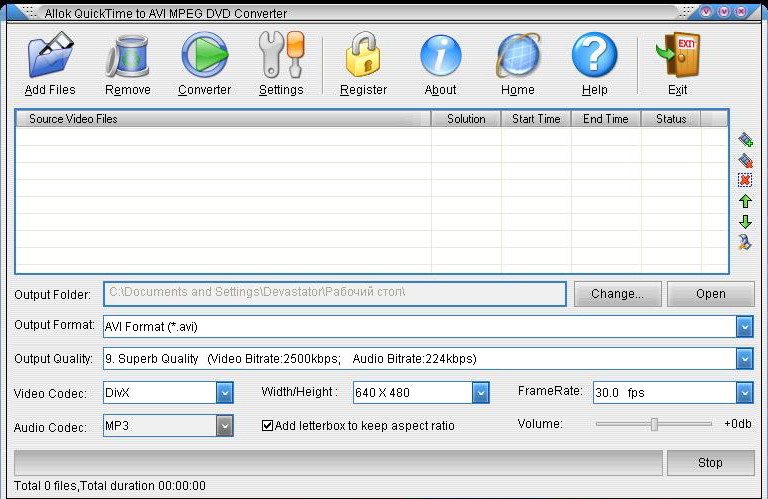The height and width of the screenshot is (499, 768).
Task: Expand the Width/Height 640 X 480 dropdown
Action: 480,393
